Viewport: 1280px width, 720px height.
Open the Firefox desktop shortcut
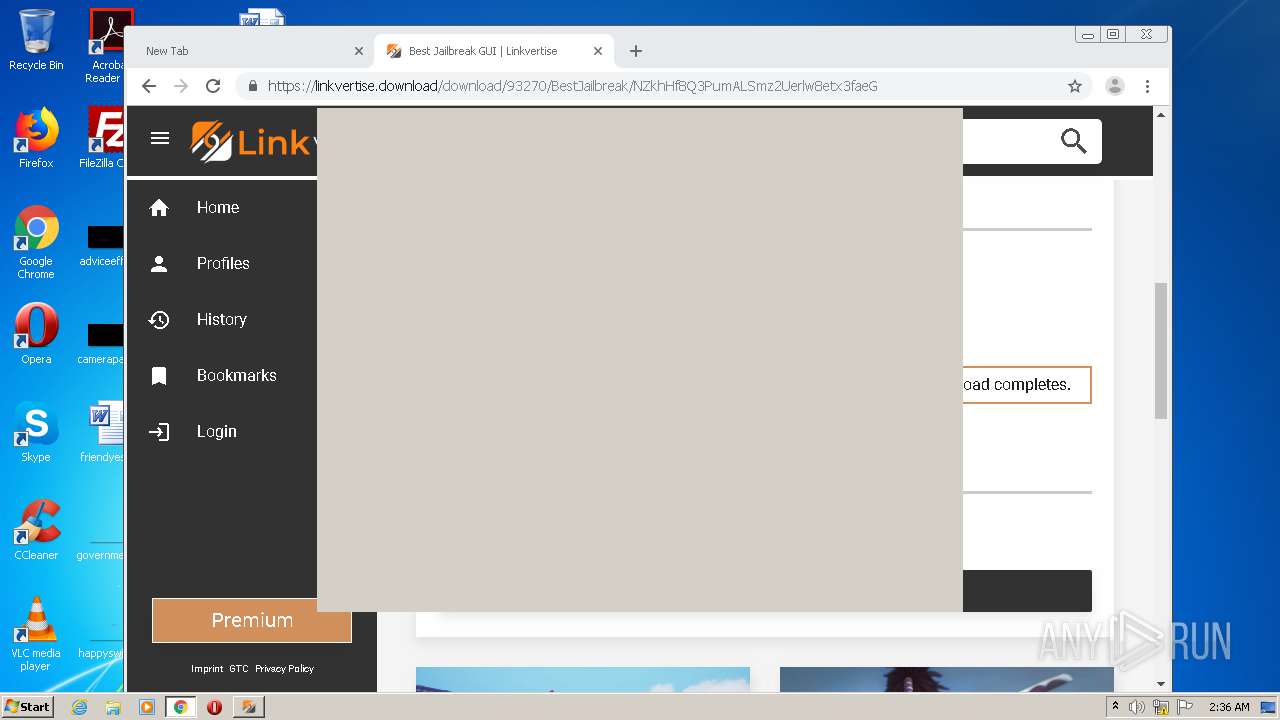point(36,138)
